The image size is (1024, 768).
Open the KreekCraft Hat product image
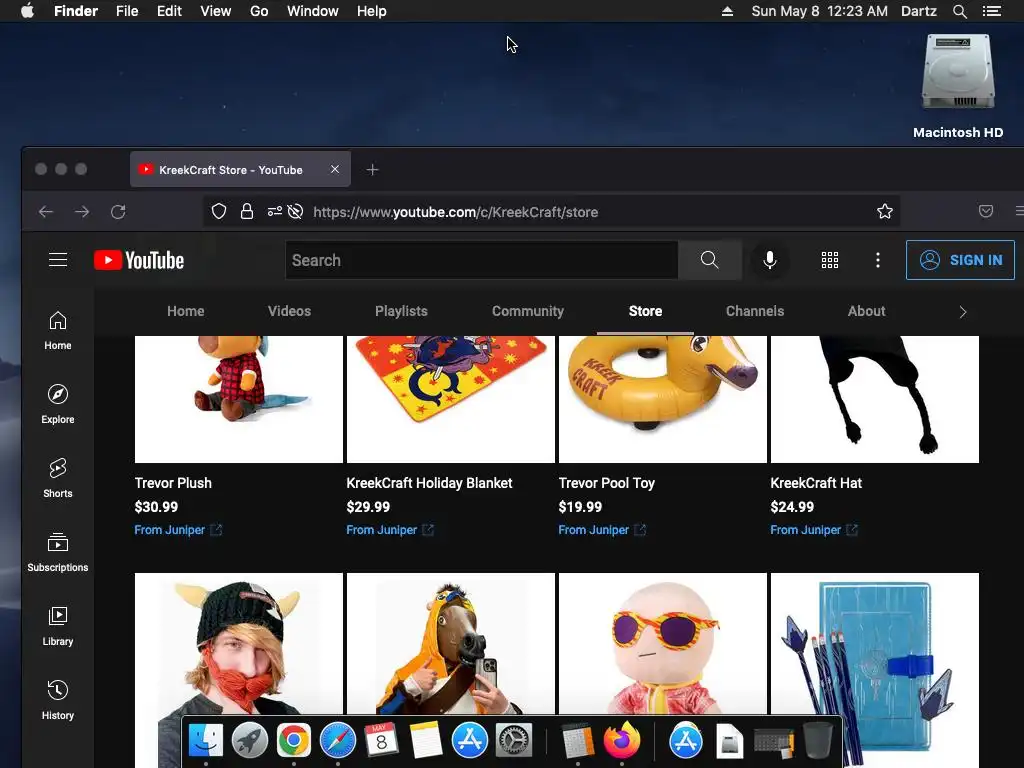click(874, 399)
